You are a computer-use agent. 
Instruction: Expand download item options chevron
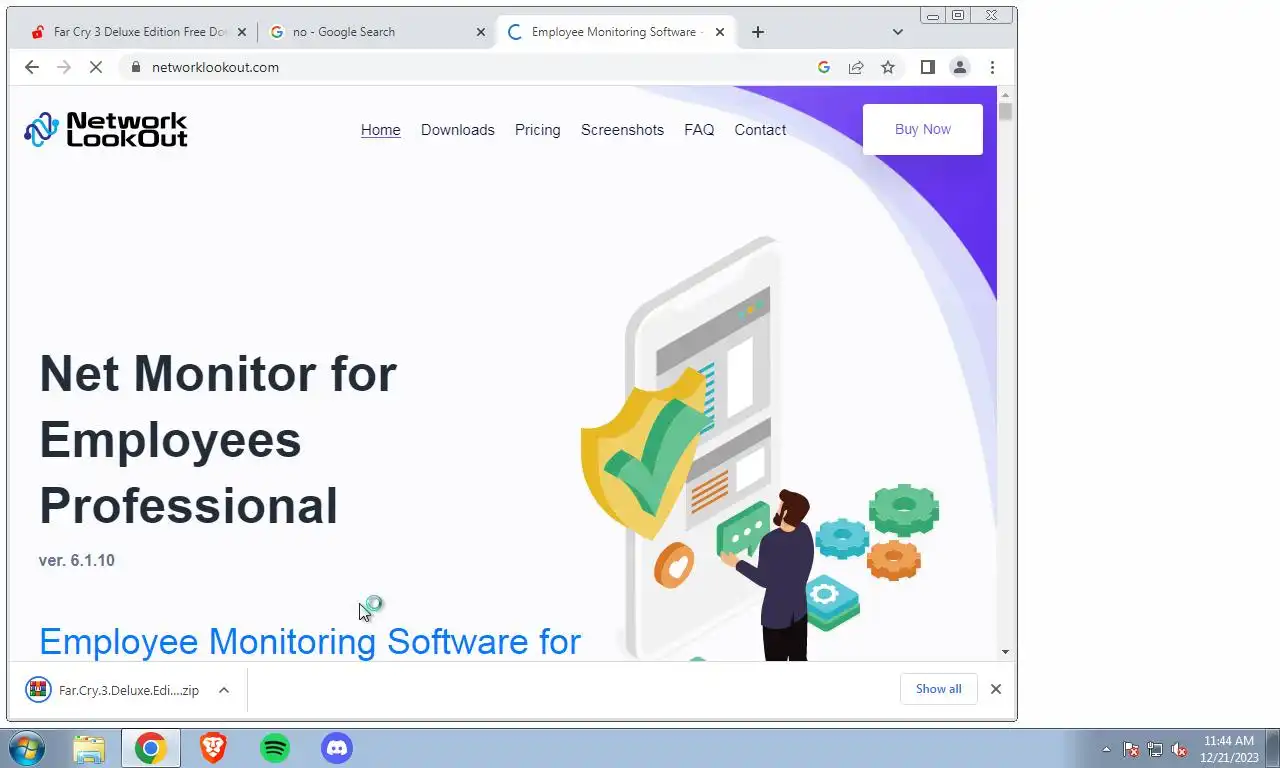coord(224,690)
